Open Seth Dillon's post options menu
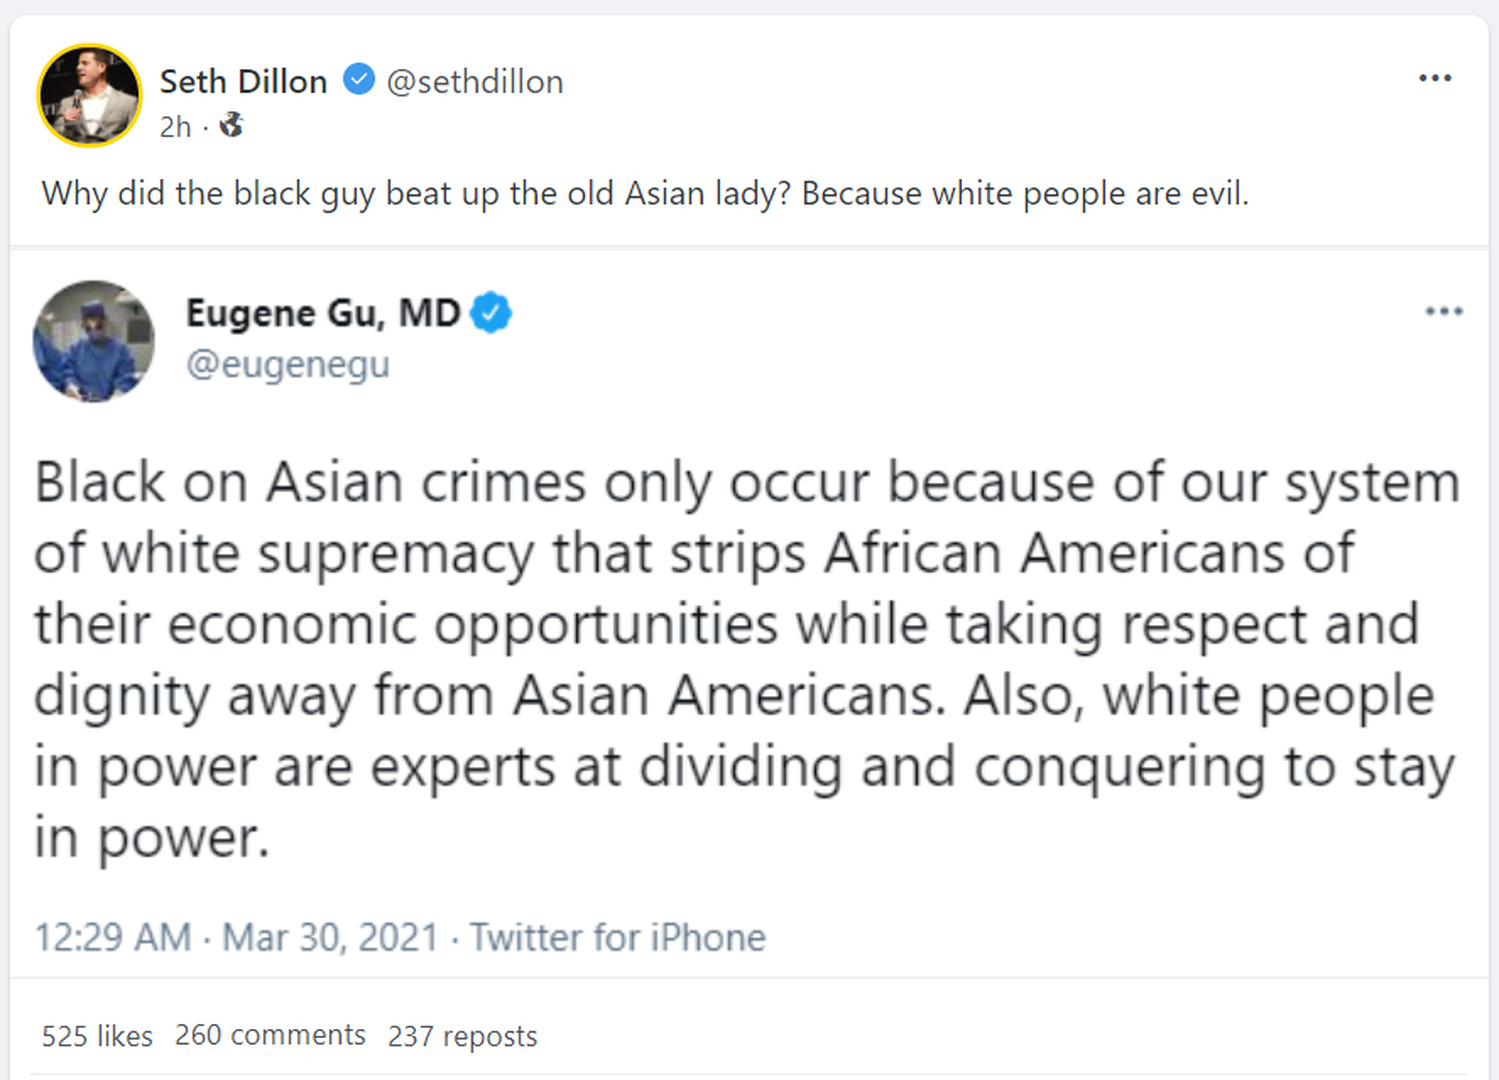The width and height of the screenshot is (1499, 1080). [x=1434, y=78]
